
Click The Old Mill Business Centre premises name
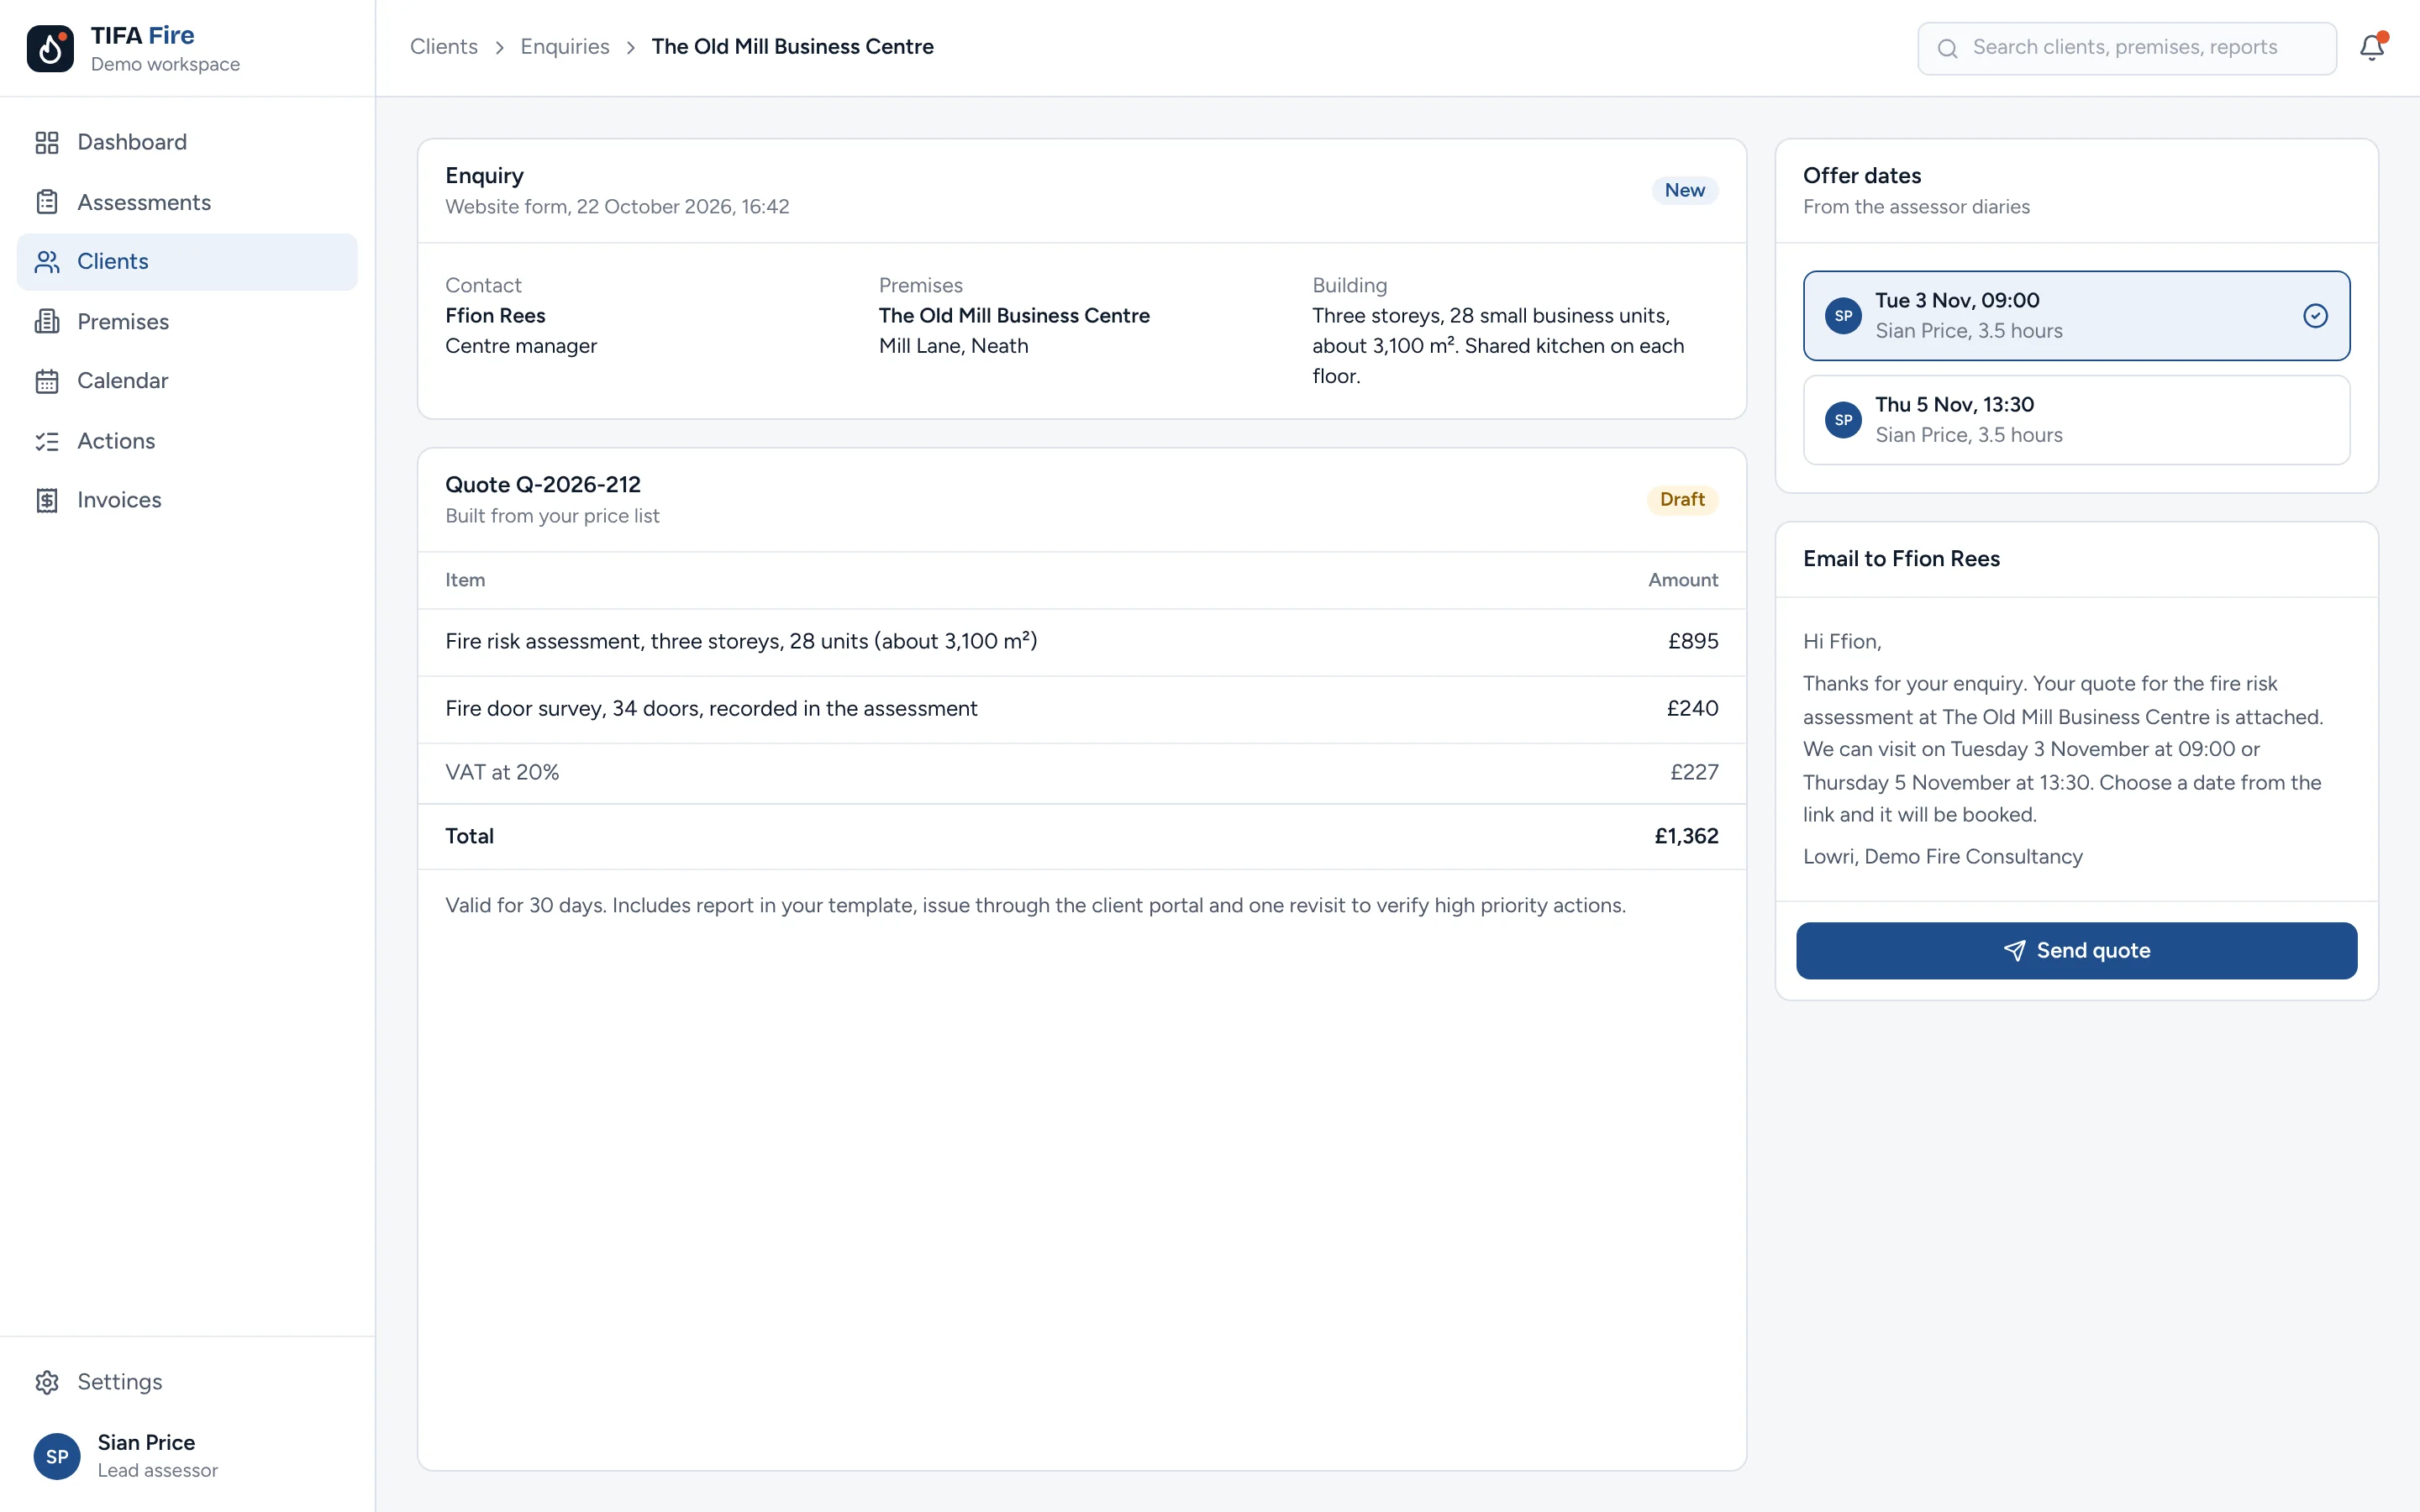[1014, 316]
